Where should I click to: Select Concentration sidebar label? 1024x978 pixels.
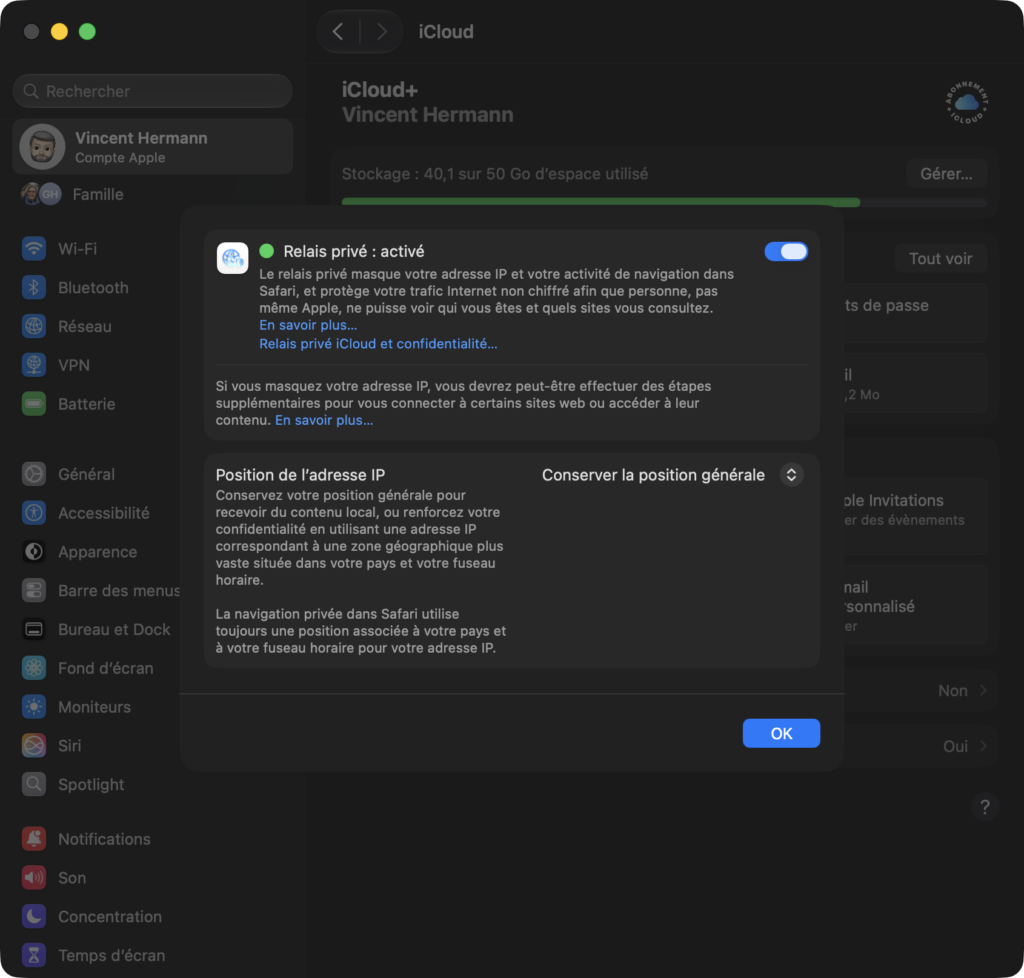pos(110,917)
